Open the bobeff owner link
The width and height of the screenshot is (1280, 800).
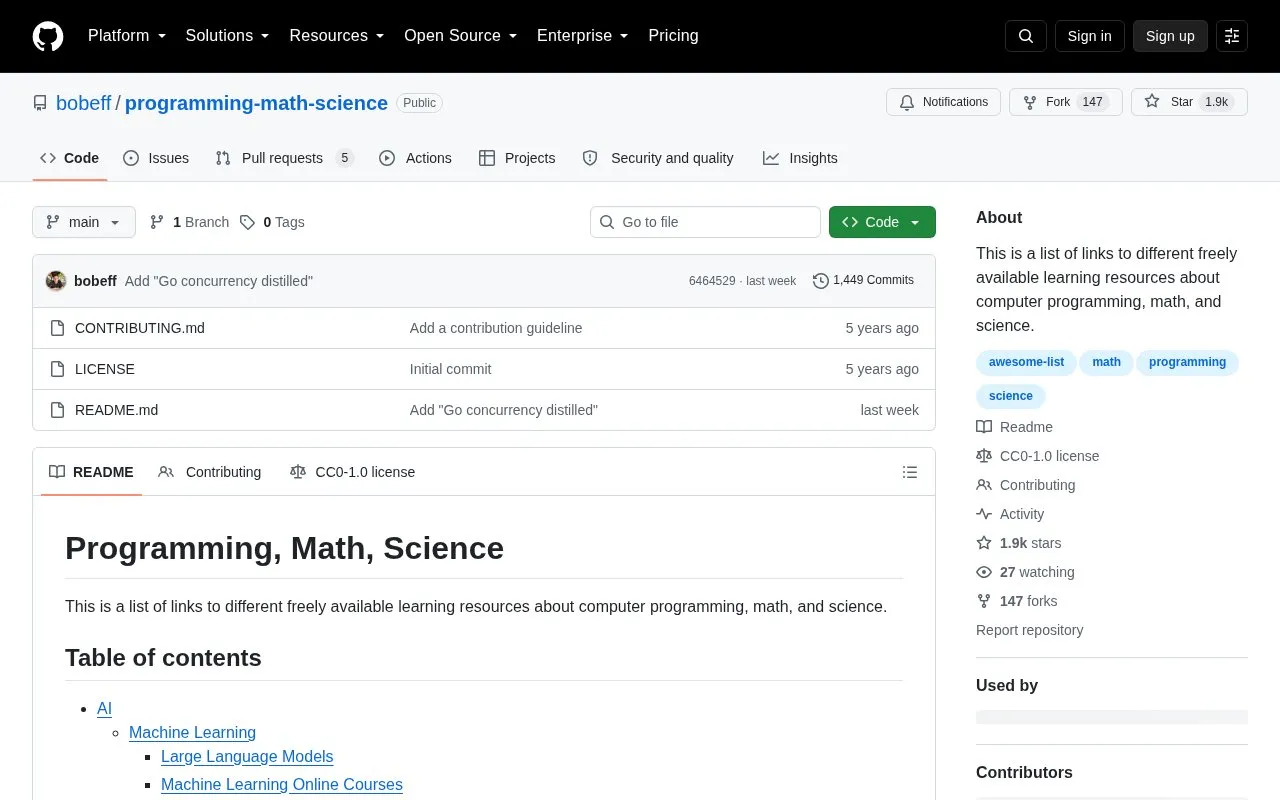84,103
